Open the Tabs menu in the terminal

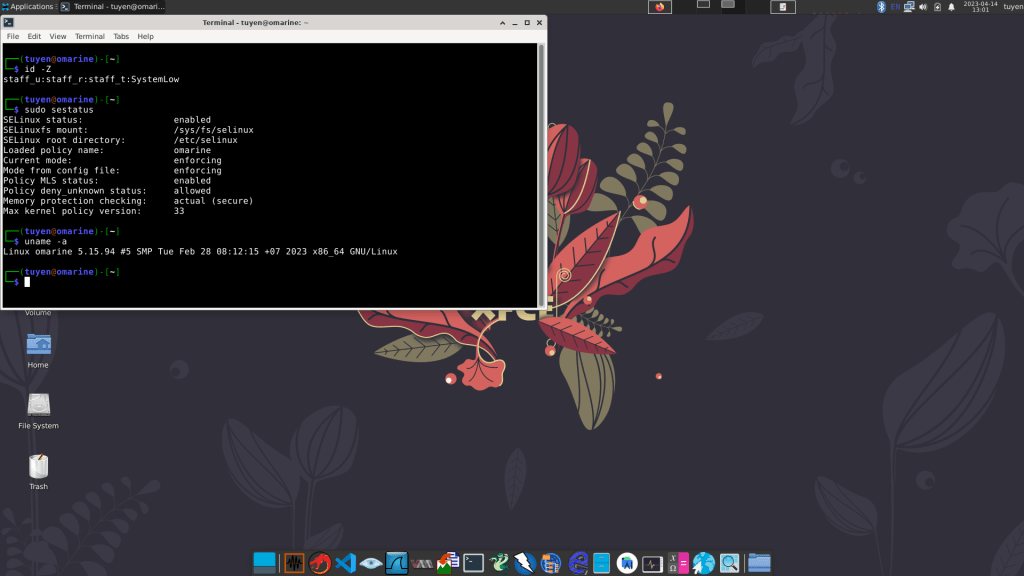click(121, 36)
